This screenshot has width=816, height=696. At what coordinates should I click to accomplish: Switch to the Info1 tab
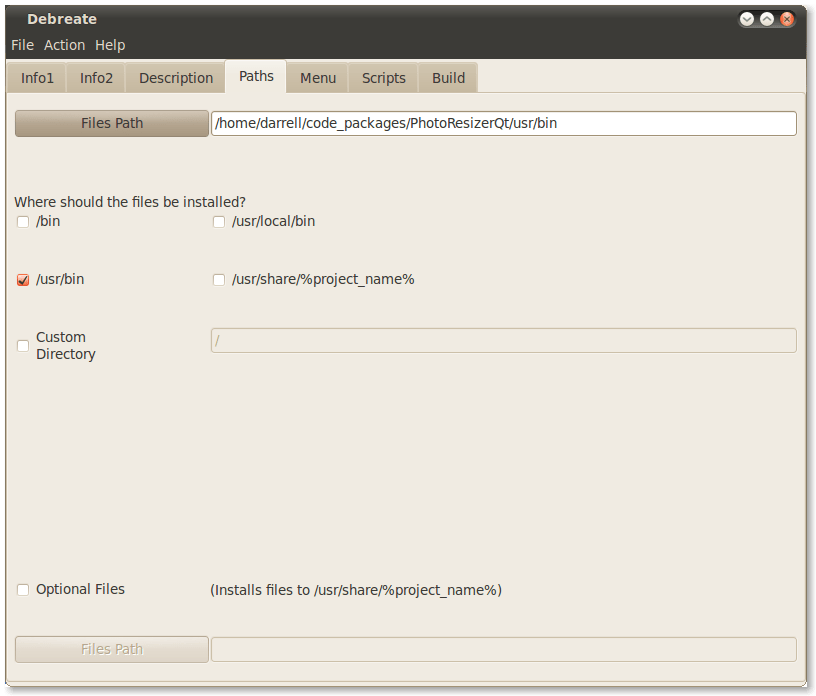(37, 78)
